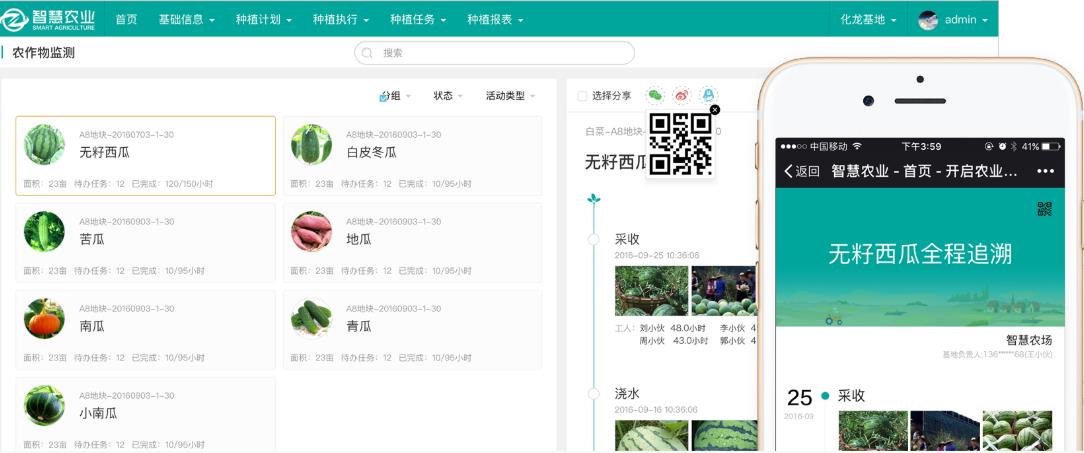The image size is (1084, 453).
Task: Select the 无籽西瓜 crop card
Action: pyautogui.click(x=145, y=155)
